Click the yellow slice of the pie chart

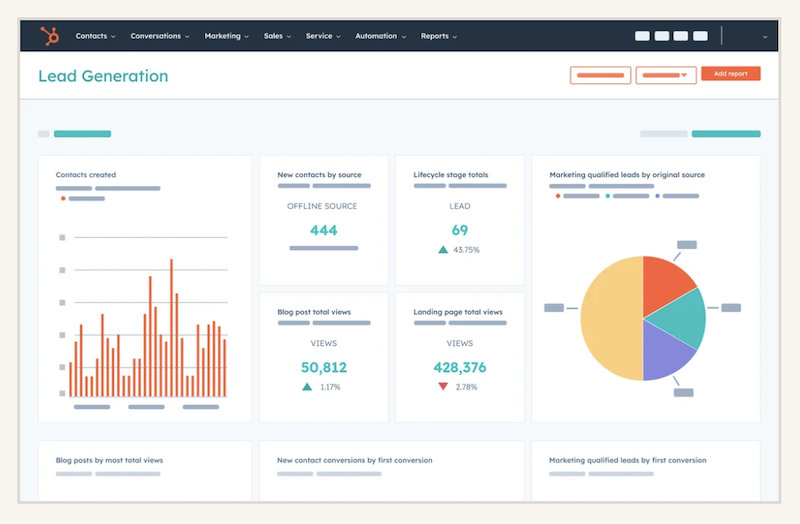coord(608,318)
